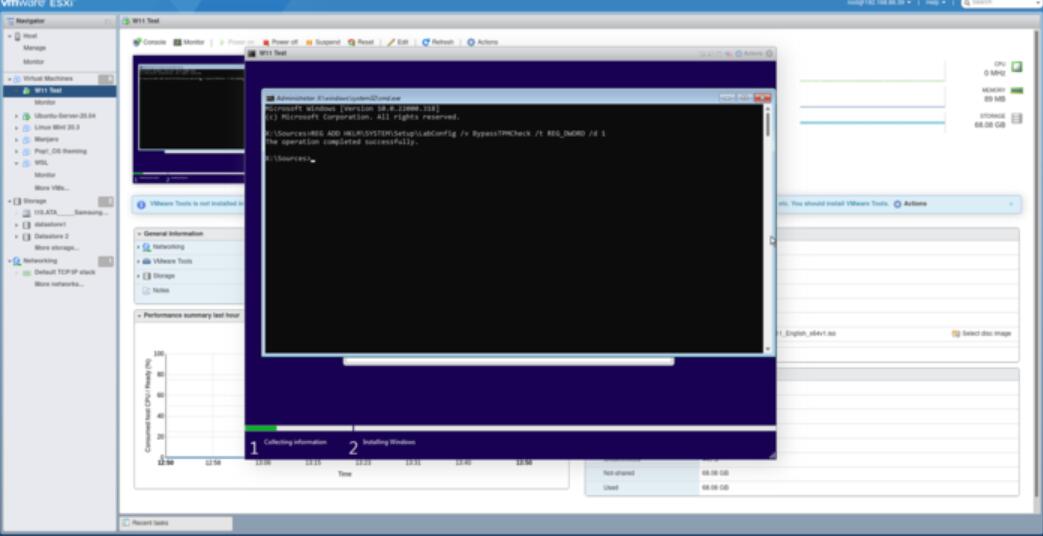Expand Manjaro tree arrow
Viewport: 1043px width, 536px height.
[17, 139]
